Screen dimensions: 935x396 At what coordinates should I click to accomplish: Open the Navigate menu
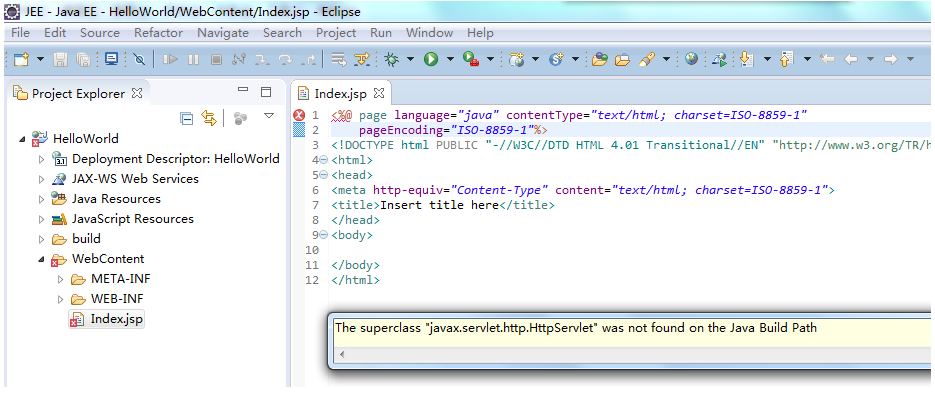coord(223,33)
